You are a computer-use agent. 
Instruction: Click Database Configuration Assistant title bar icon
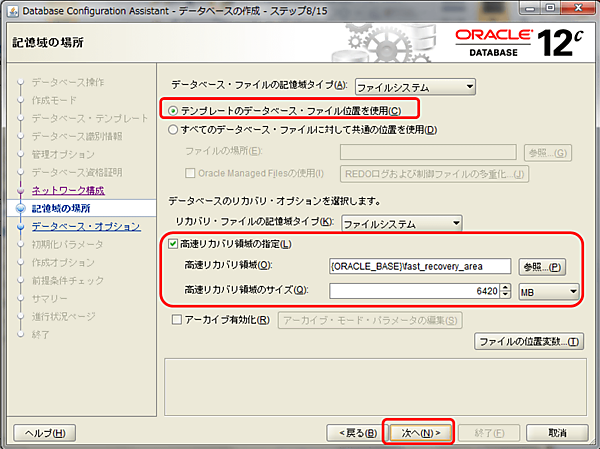[13, 11]
